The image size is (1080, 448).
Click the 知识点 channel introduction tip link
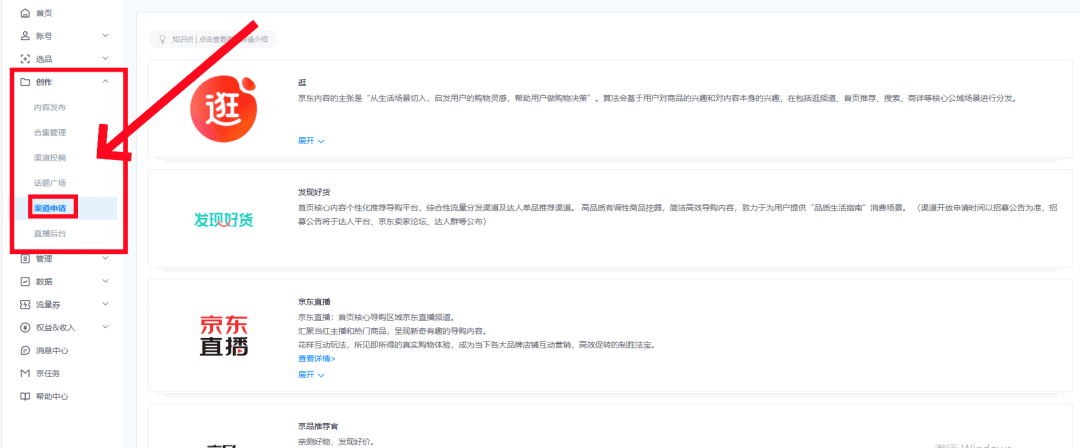coord(213,39)
